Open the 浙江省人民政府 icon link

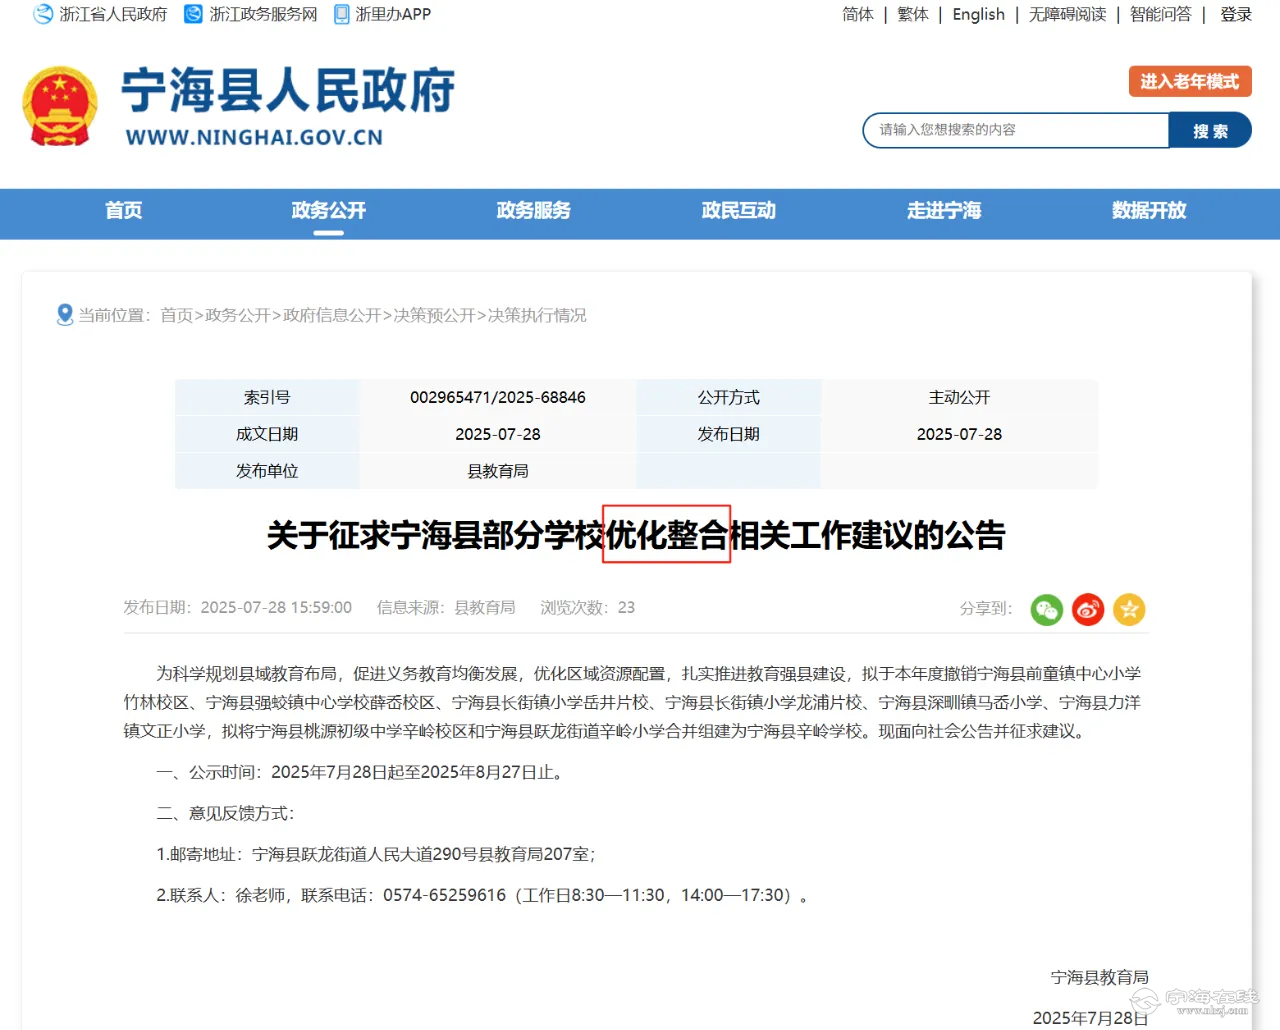coord(43,14)
